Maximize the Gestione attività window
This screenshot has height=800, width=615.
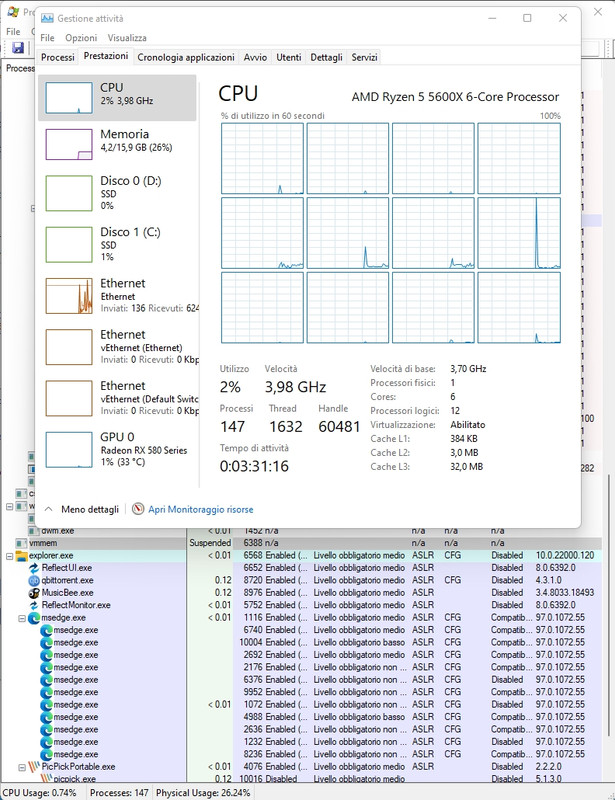point(527,18)
